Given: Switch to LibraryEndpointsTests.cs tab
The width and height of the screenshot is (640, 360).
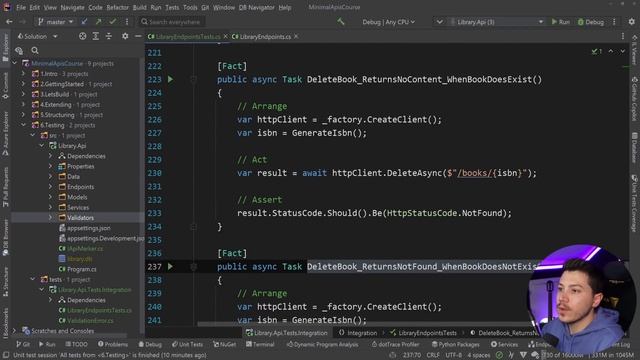Looking at the screenshot, I should point(188,36).
